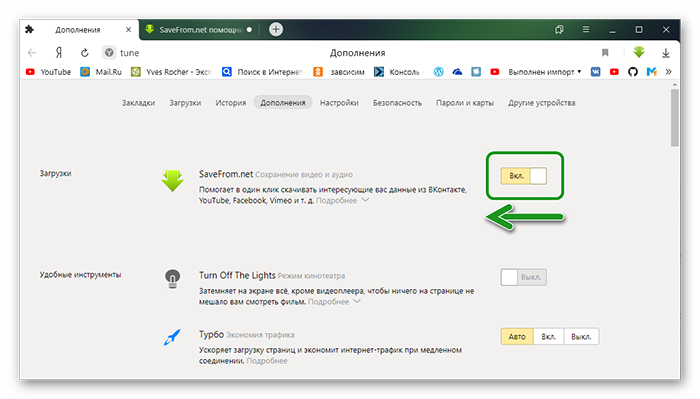This screenshot has height=399, width=700.
Task: Open the SaveFrom.net extension green arrow icon
Action: click(x=639, y=52)
